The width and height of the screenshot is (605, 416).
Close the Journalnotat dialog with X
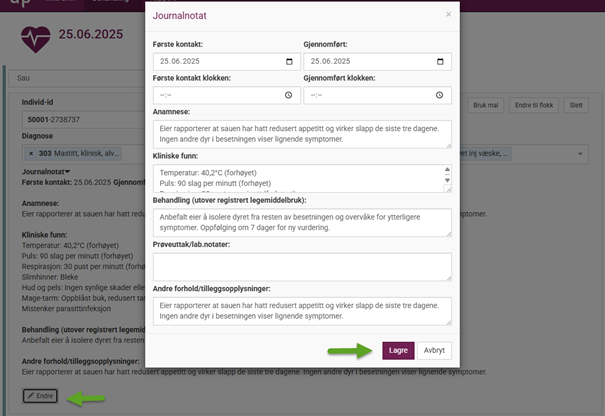click(x=448, y=15)
